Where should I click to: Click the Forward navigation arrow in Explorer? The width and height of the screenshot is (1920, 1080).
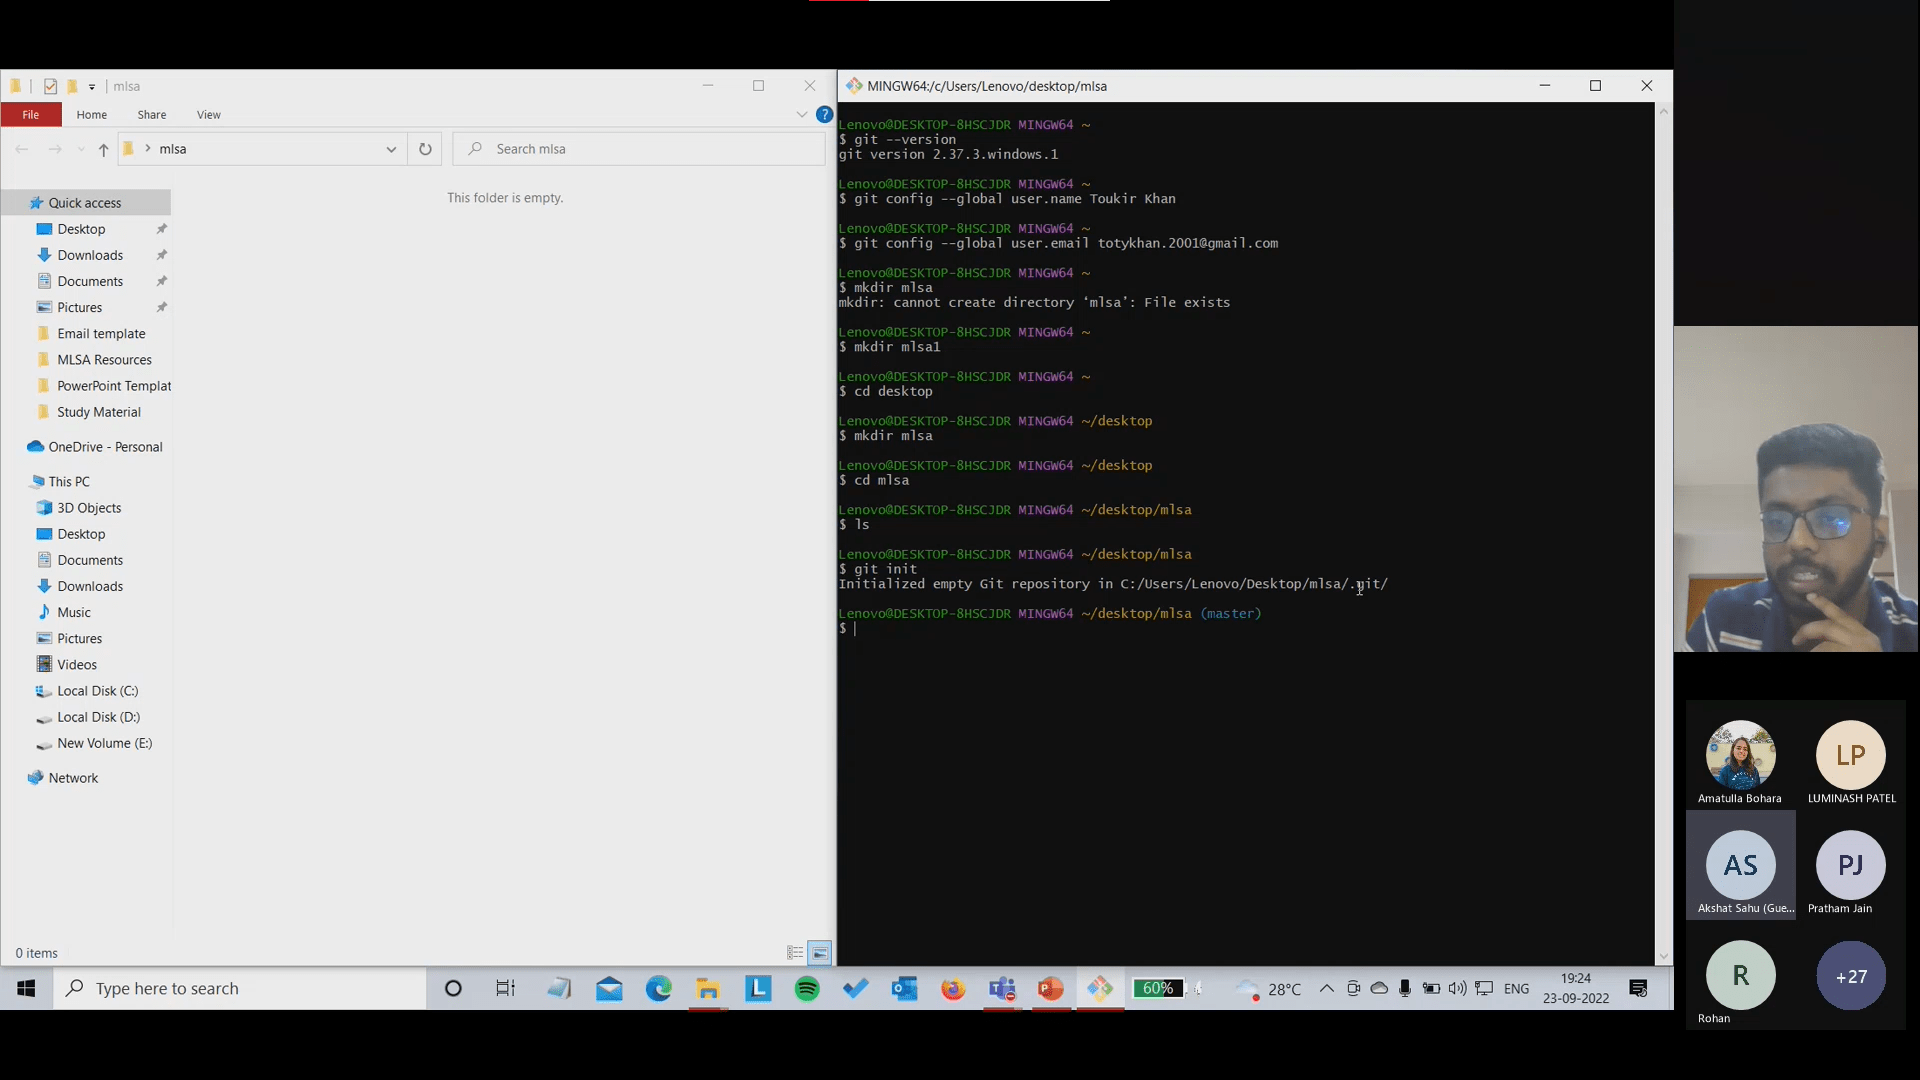pyautogui.click(x=55, y=149)
